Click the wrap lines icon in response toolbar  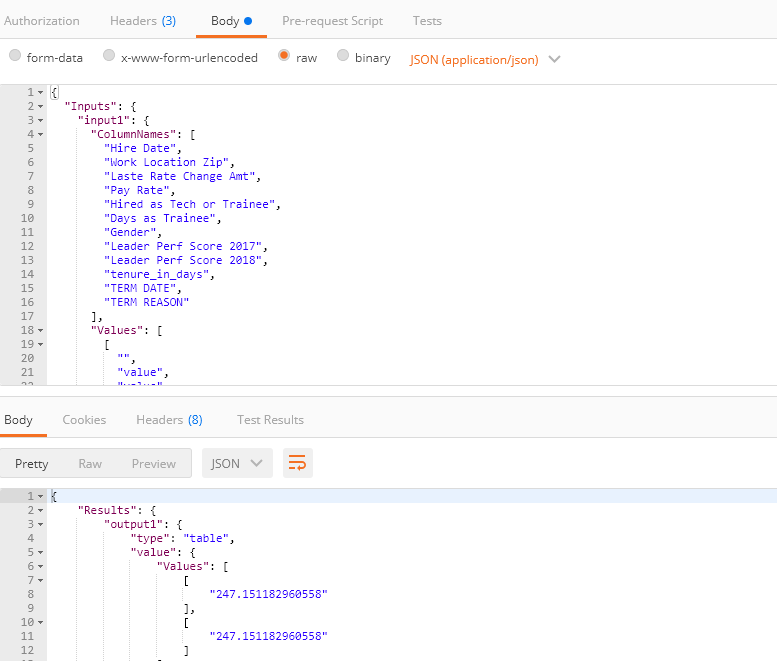point(297,463)
